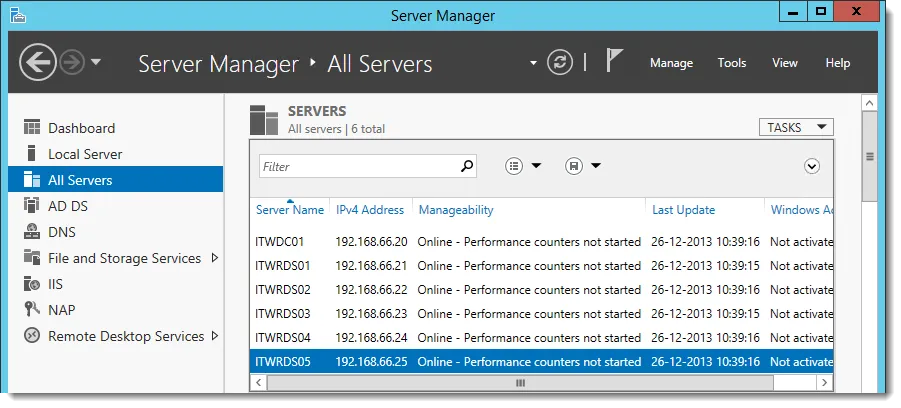This screenshot has width=901, height=408.
Task: Sort by Server Name column
Action: point(290,210)
